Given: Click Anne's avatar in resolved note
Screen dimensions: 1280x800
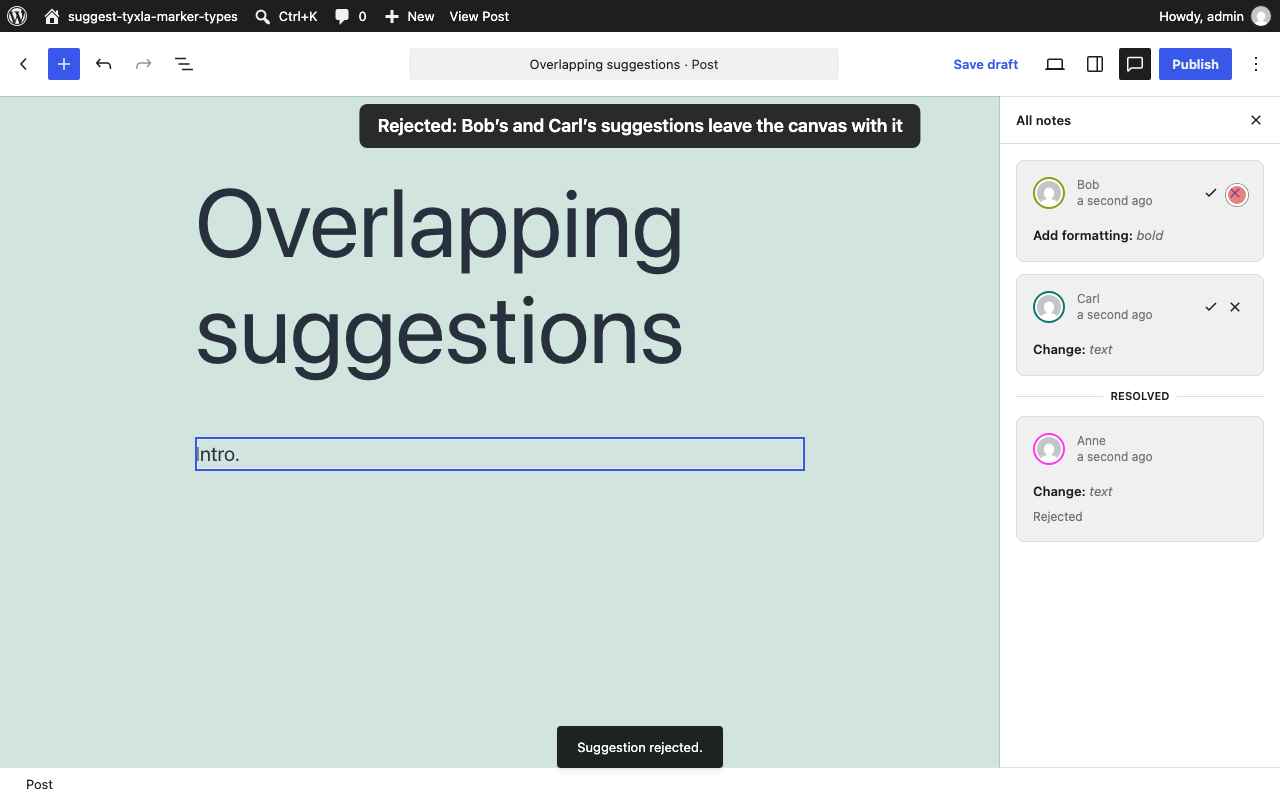Looking at the screenshot, I should pos(1049,449).
